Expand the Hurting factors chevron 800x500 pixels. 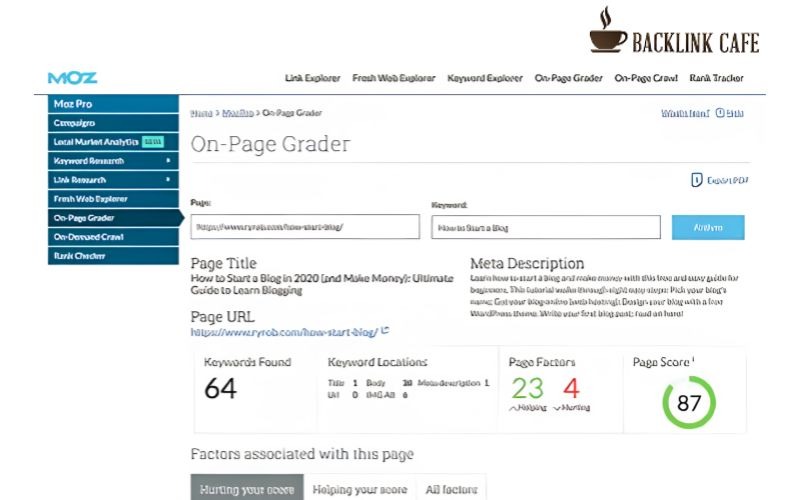point(557,408)
